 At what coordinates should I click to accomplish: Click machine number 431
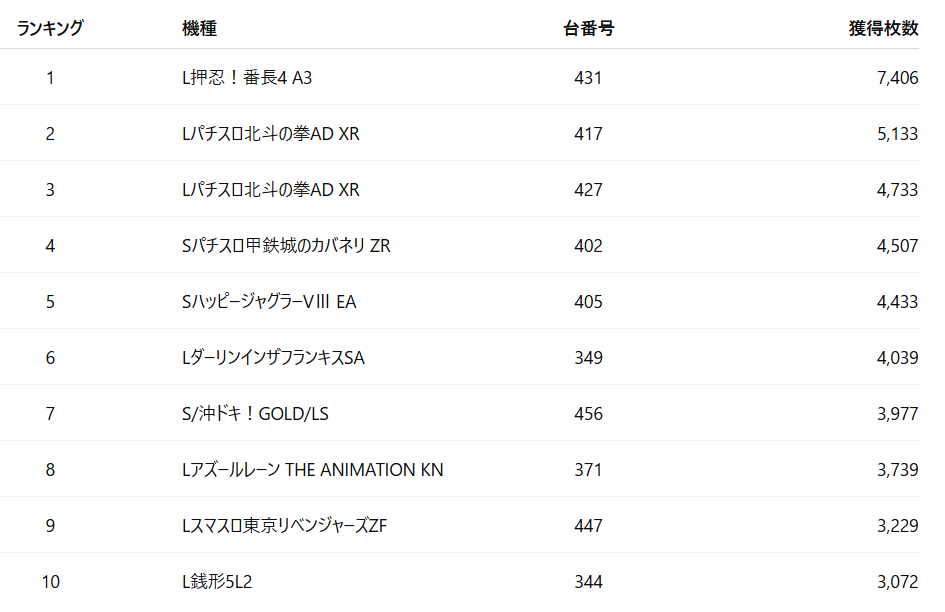(588, 78)
